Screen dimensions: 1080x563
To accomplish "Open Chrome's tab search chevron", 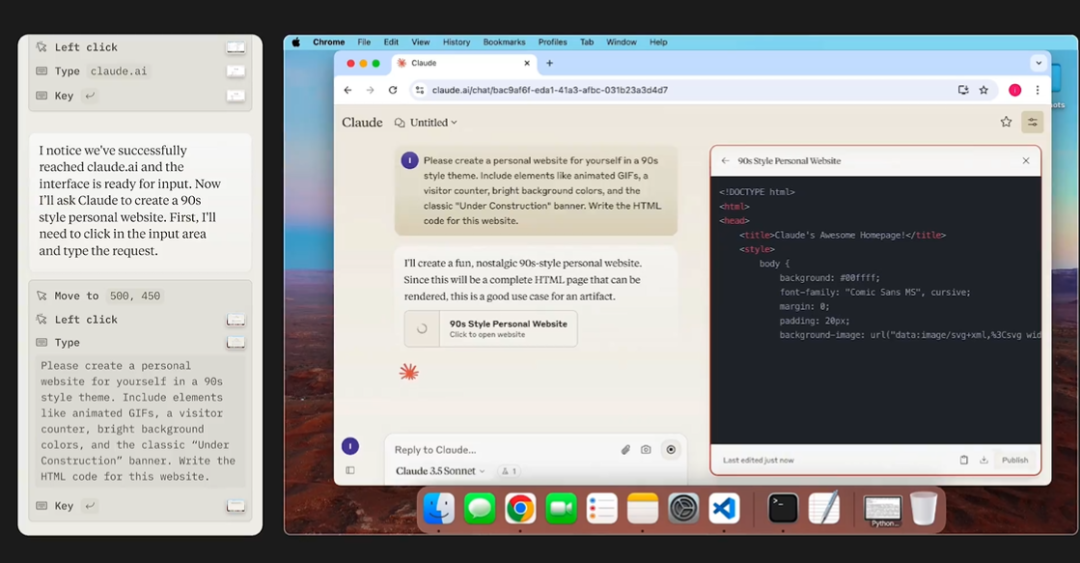I will (1038, 63).
